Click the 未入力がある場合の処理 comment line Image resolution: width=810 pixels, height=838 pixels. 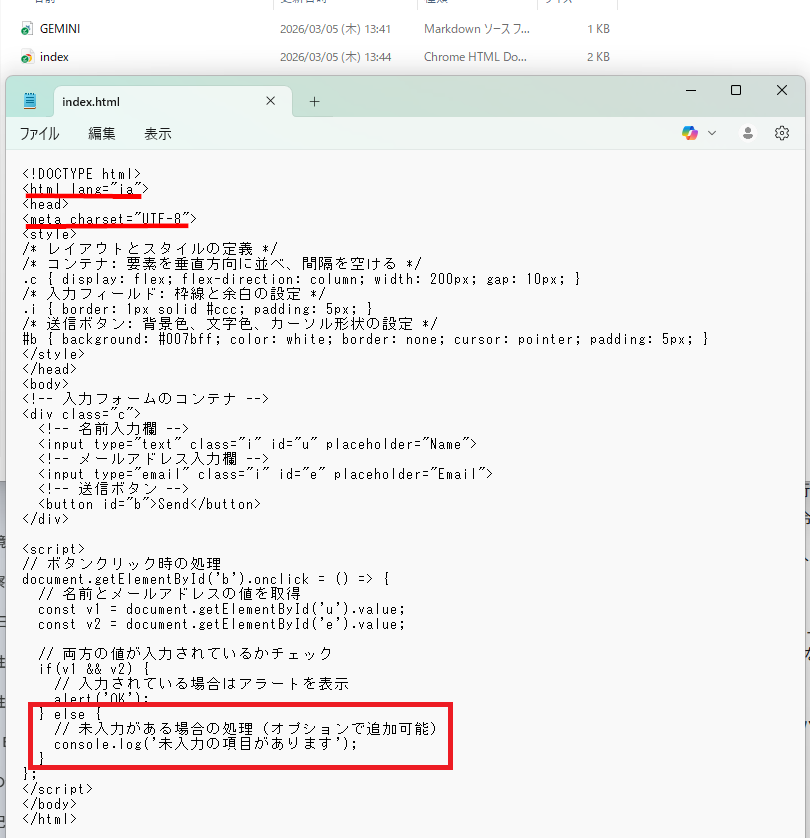[x=246, y=728]
